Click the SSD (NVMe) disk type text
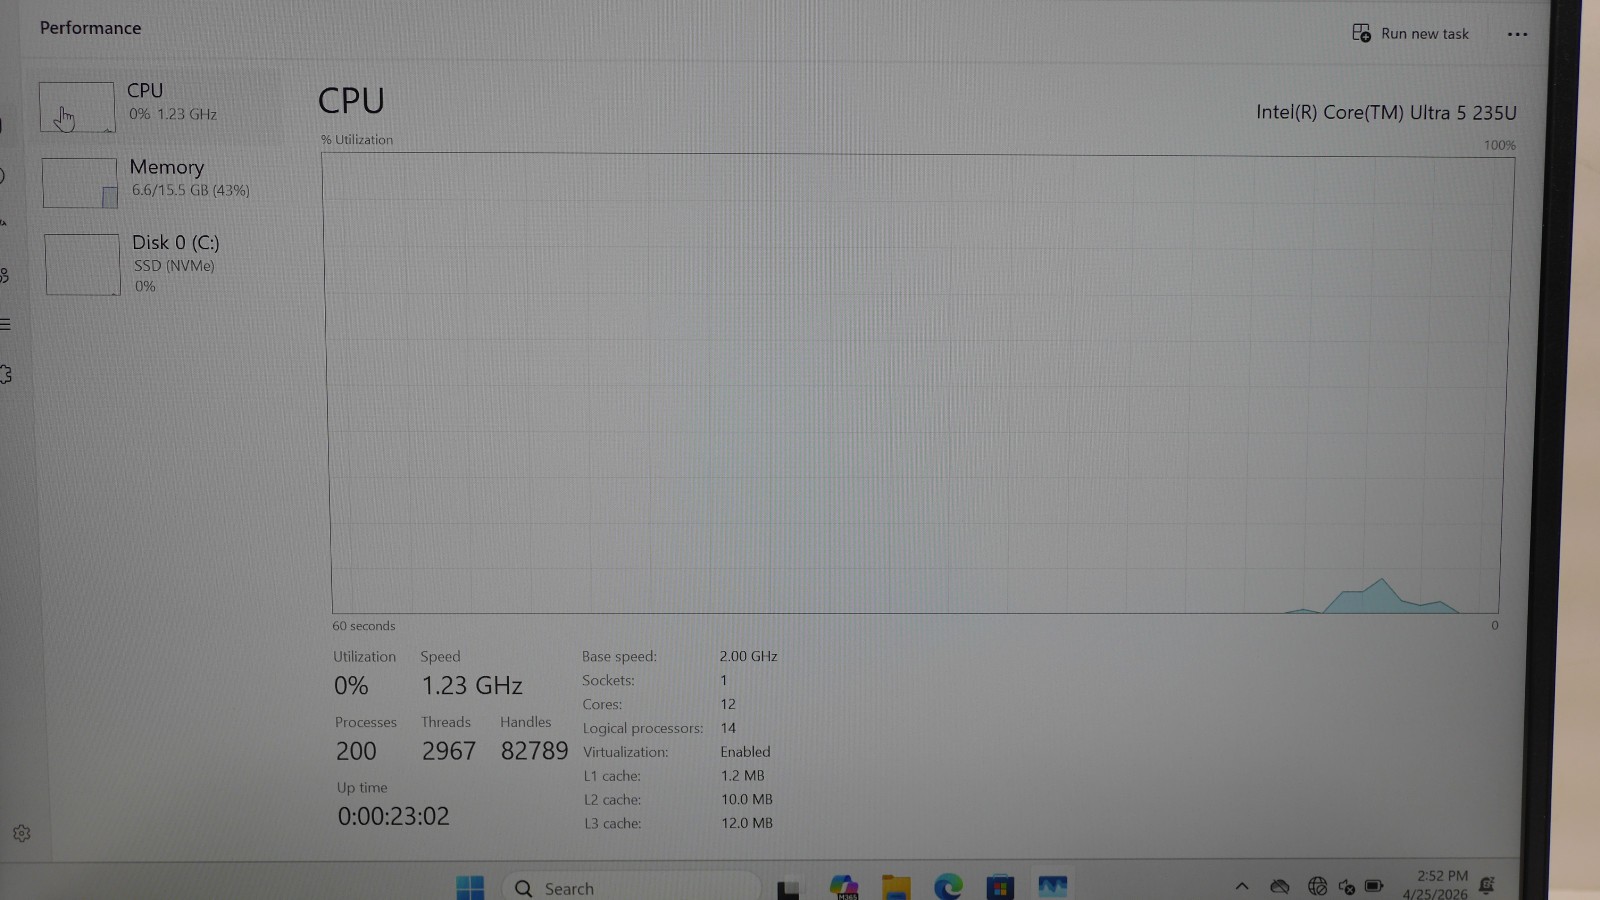 click(174, 266)
